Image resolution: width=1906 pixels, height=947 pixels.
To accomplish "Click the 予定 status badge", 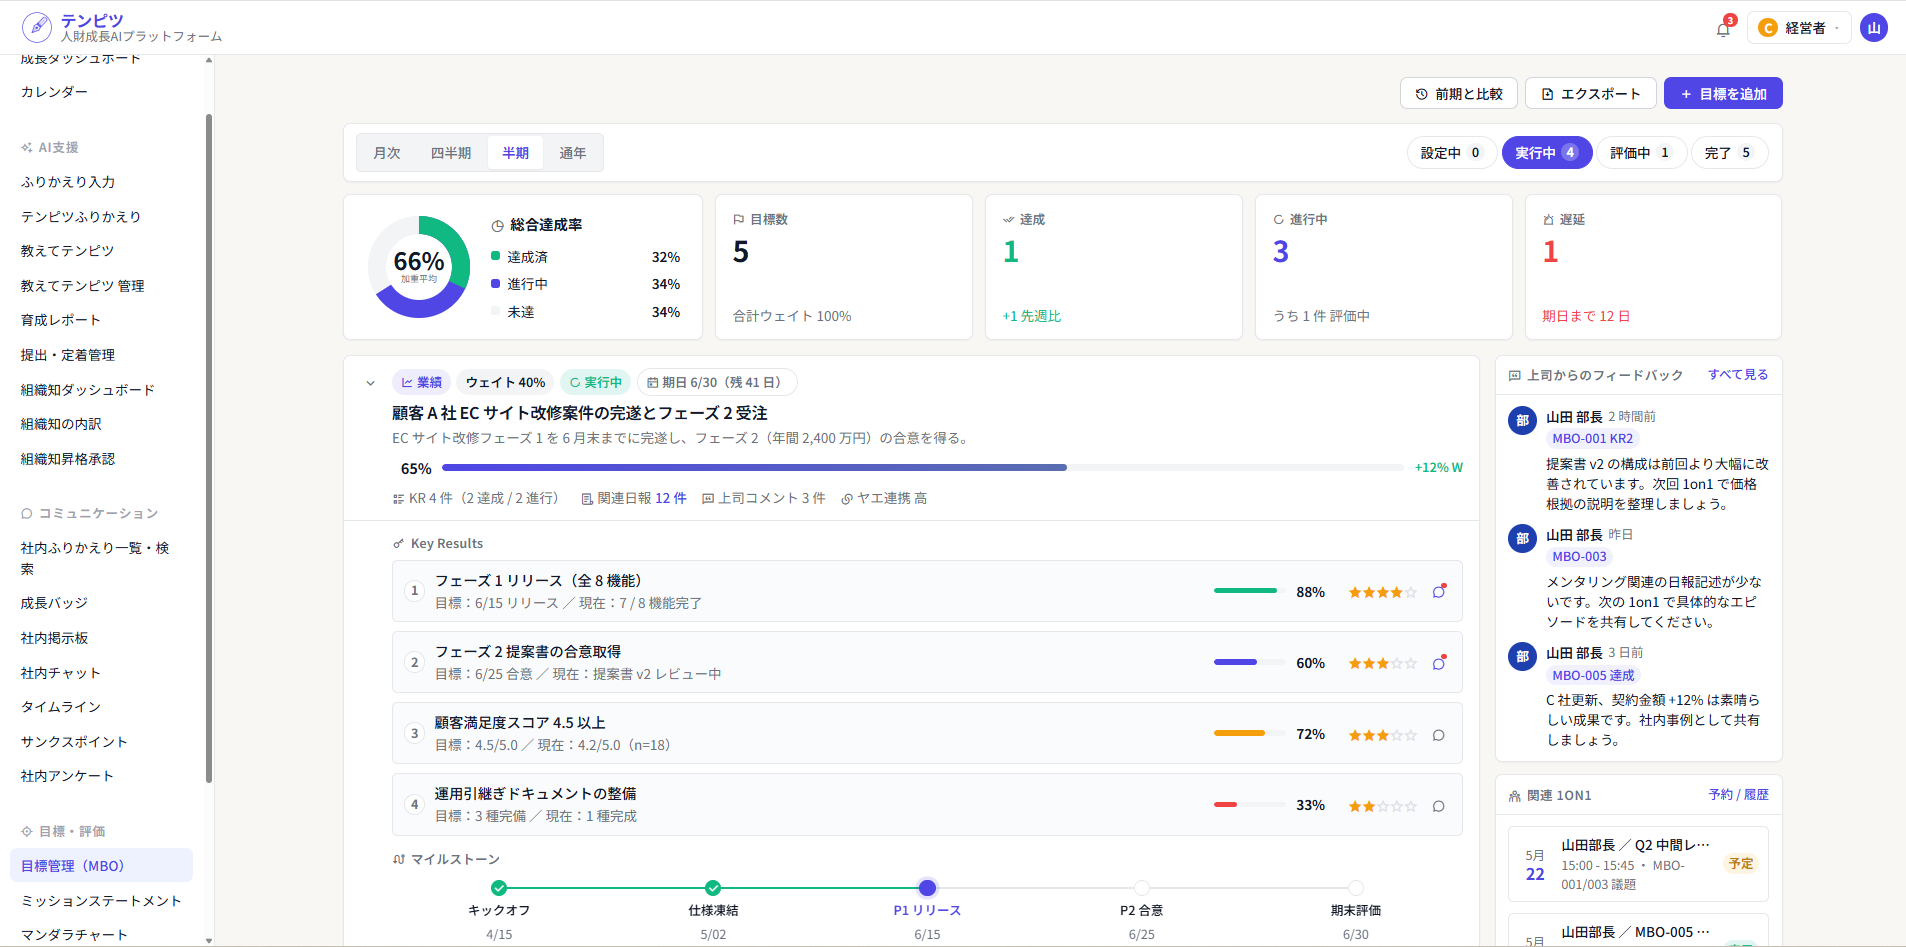I will click(1741, 864).
